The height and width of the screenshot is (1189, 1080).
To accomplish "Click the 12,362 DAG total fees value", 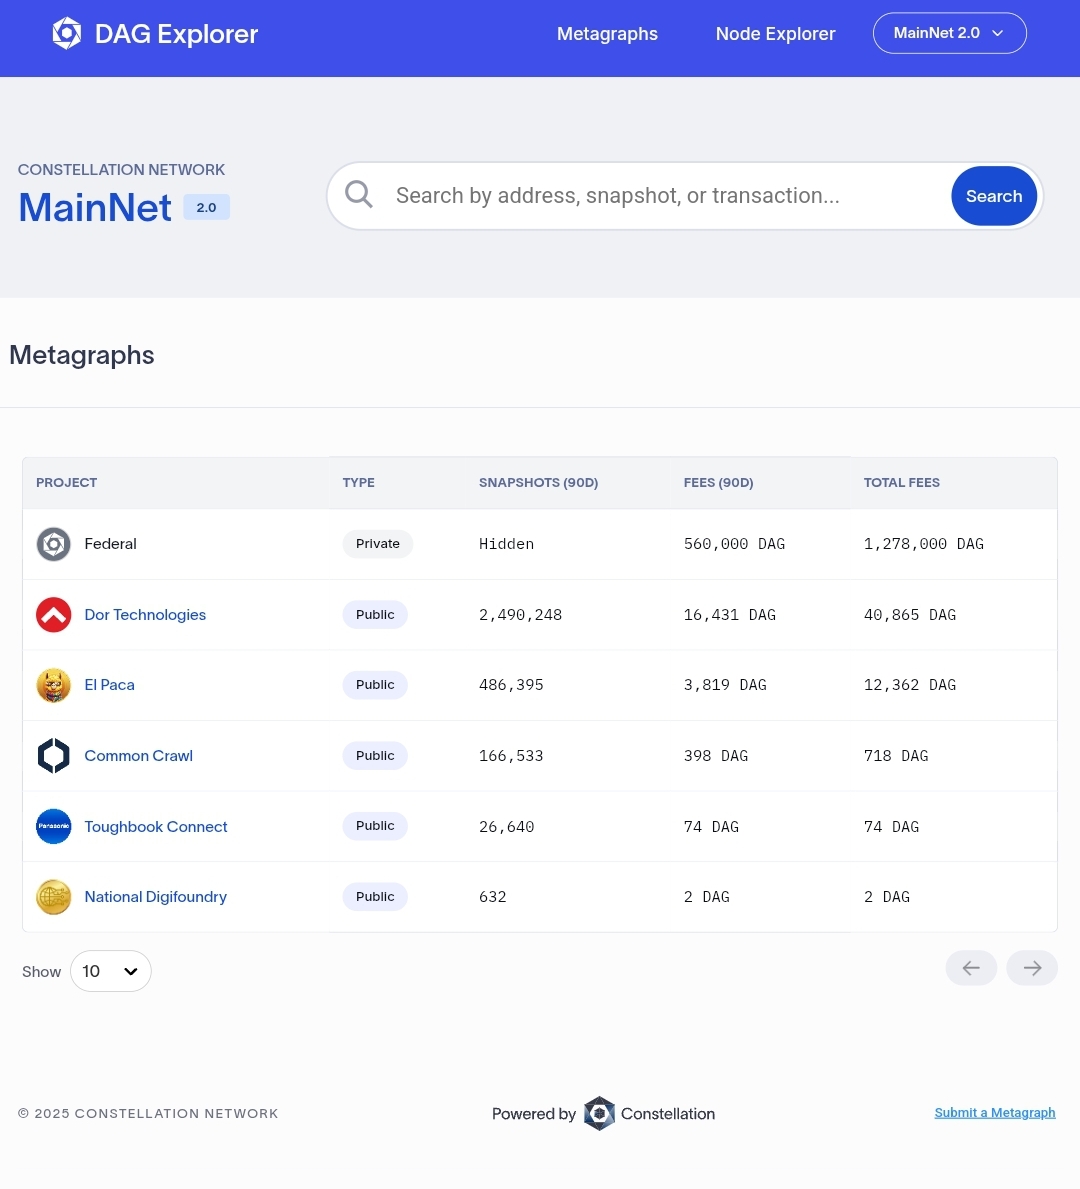I will tap(910, 685).
